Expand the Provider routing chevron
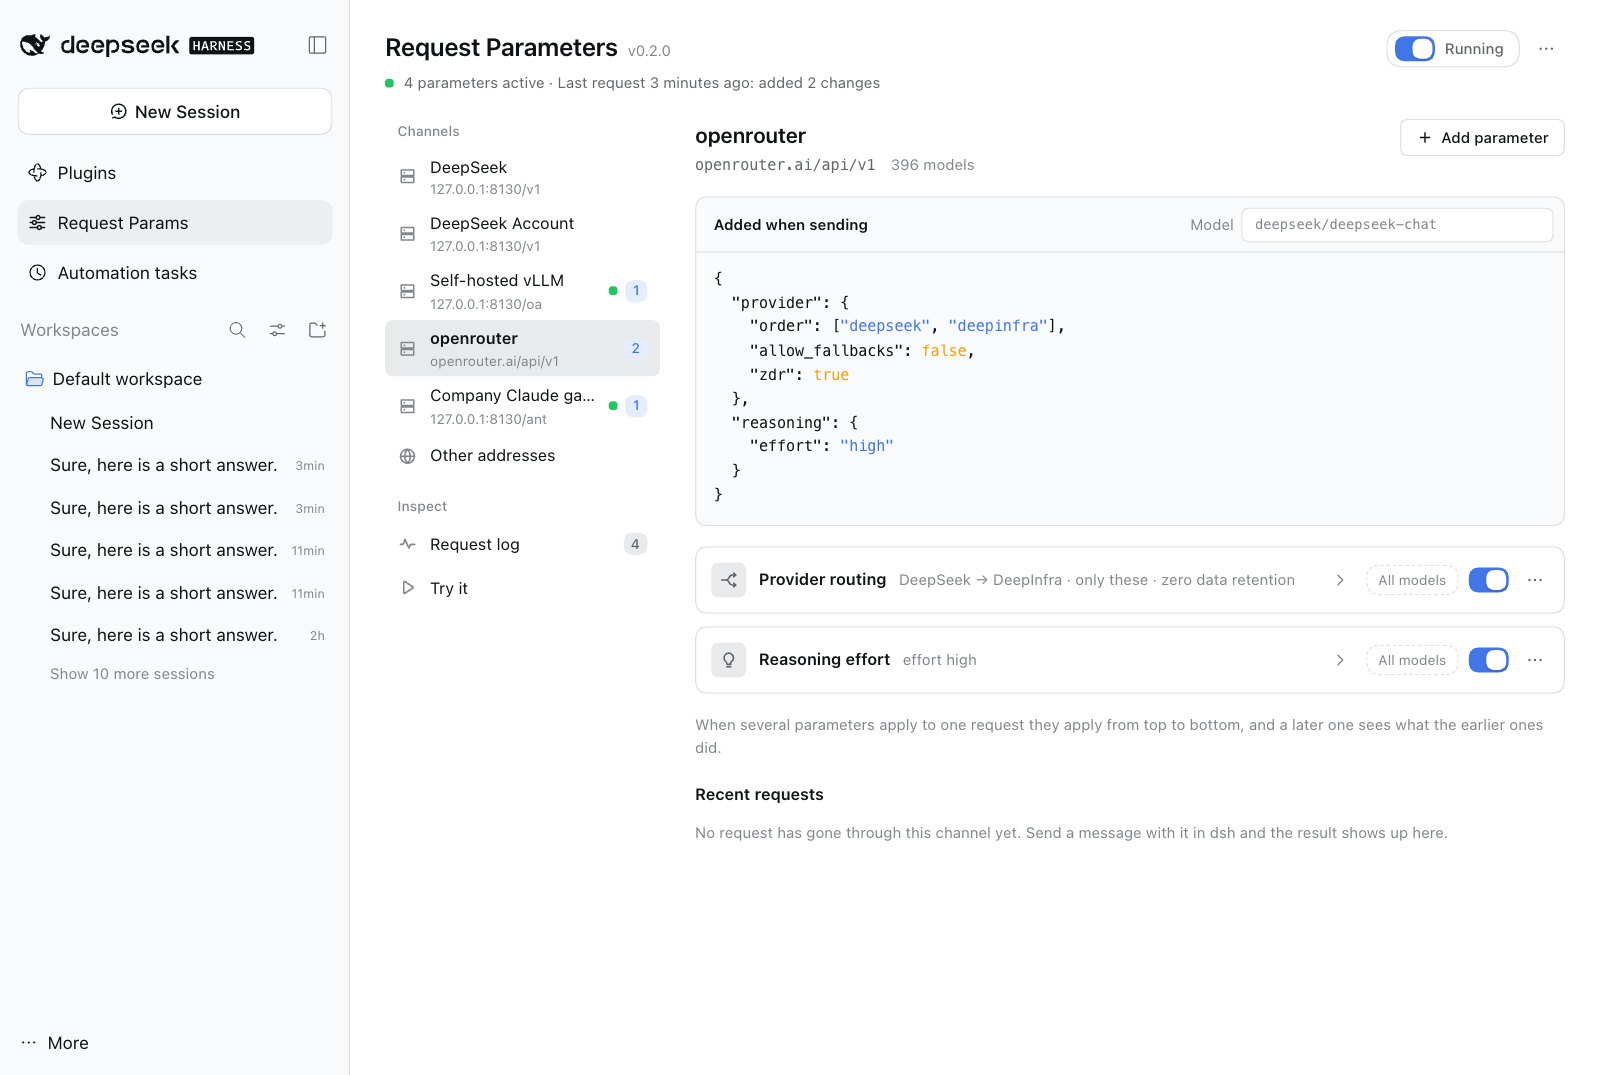 1340,580
